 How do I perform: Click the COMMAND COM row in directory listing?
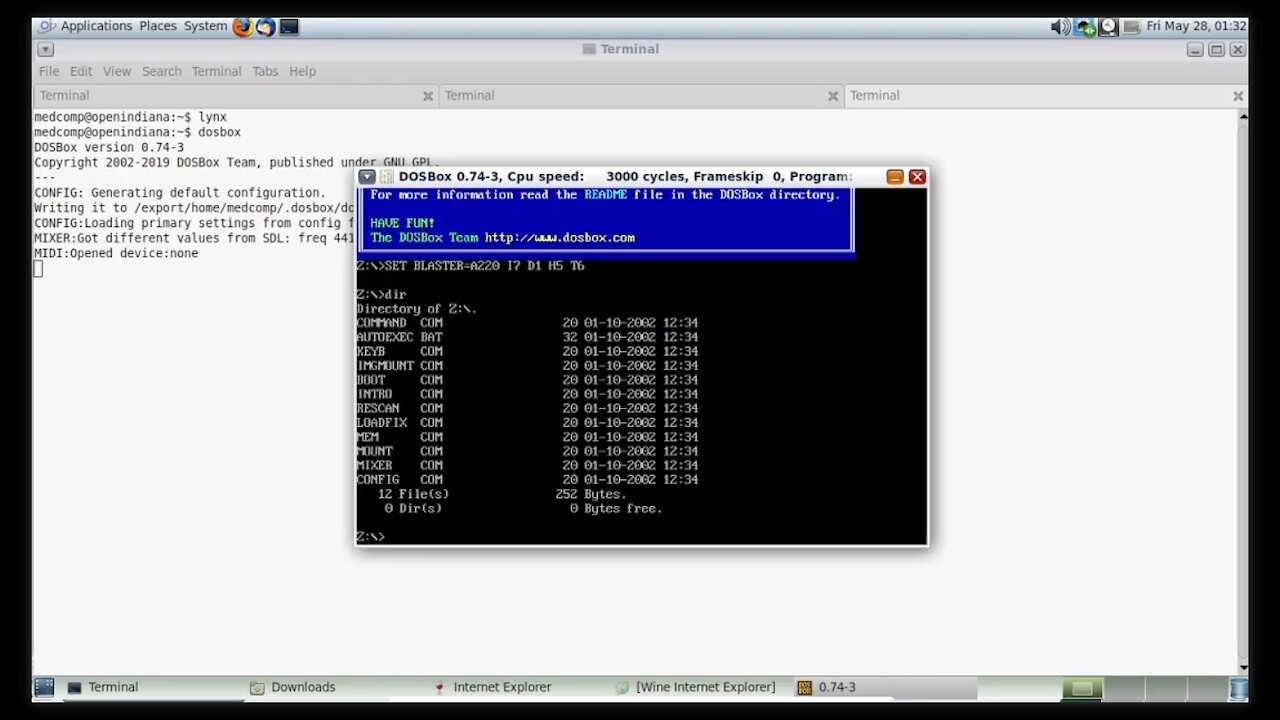527,323
